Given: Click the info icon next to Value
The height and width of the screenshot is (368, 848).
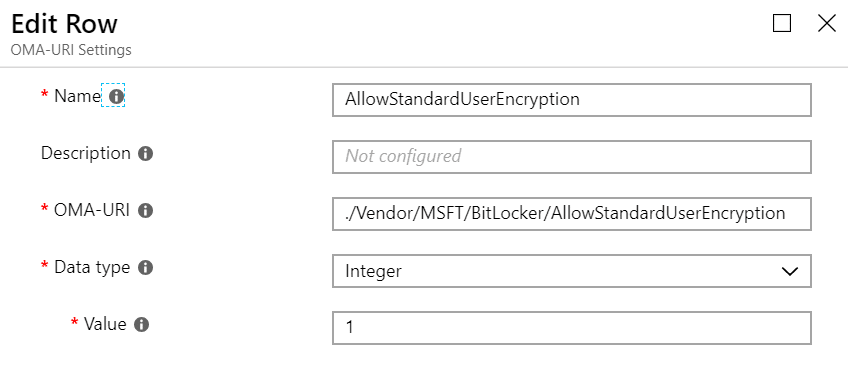Looking at the screenshot, I should [x=141, y=325].
